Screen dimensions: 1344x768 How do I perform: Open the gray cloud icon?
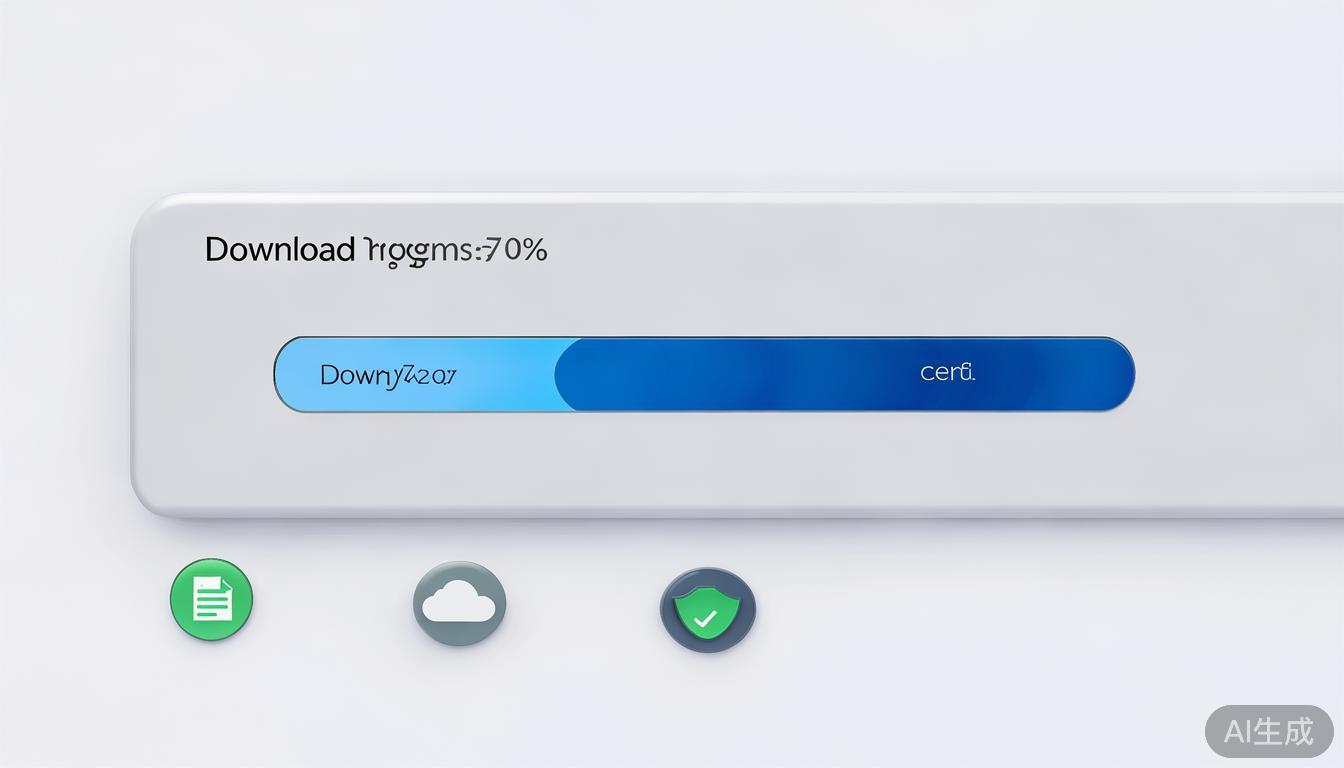[459, 603]
